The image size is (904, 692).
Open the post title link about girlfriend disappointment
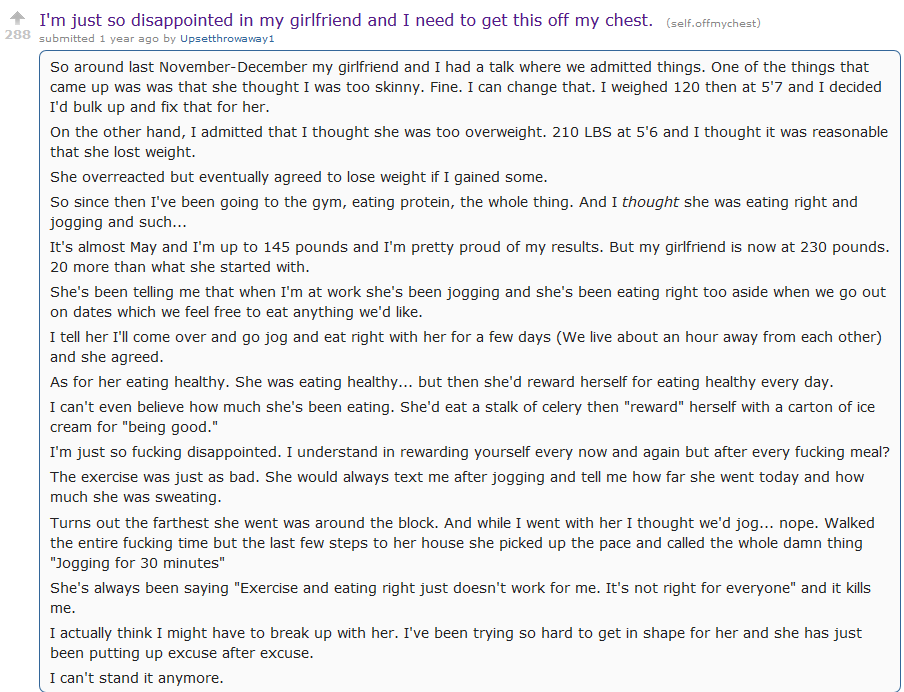346,20
